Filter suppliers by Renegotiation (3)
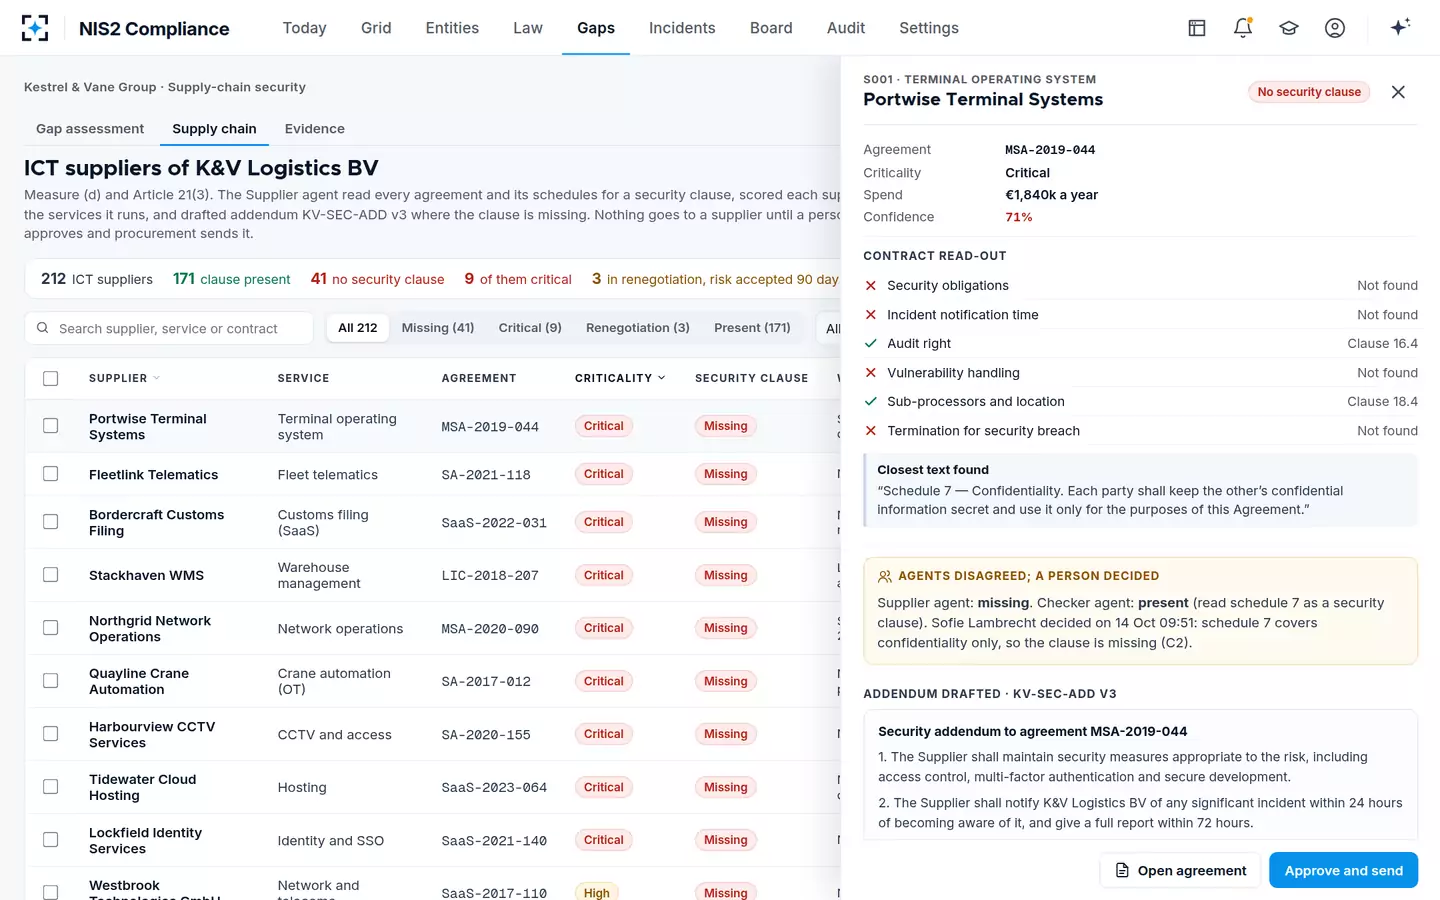This screenshot has width=1440, height=900. 638,328
